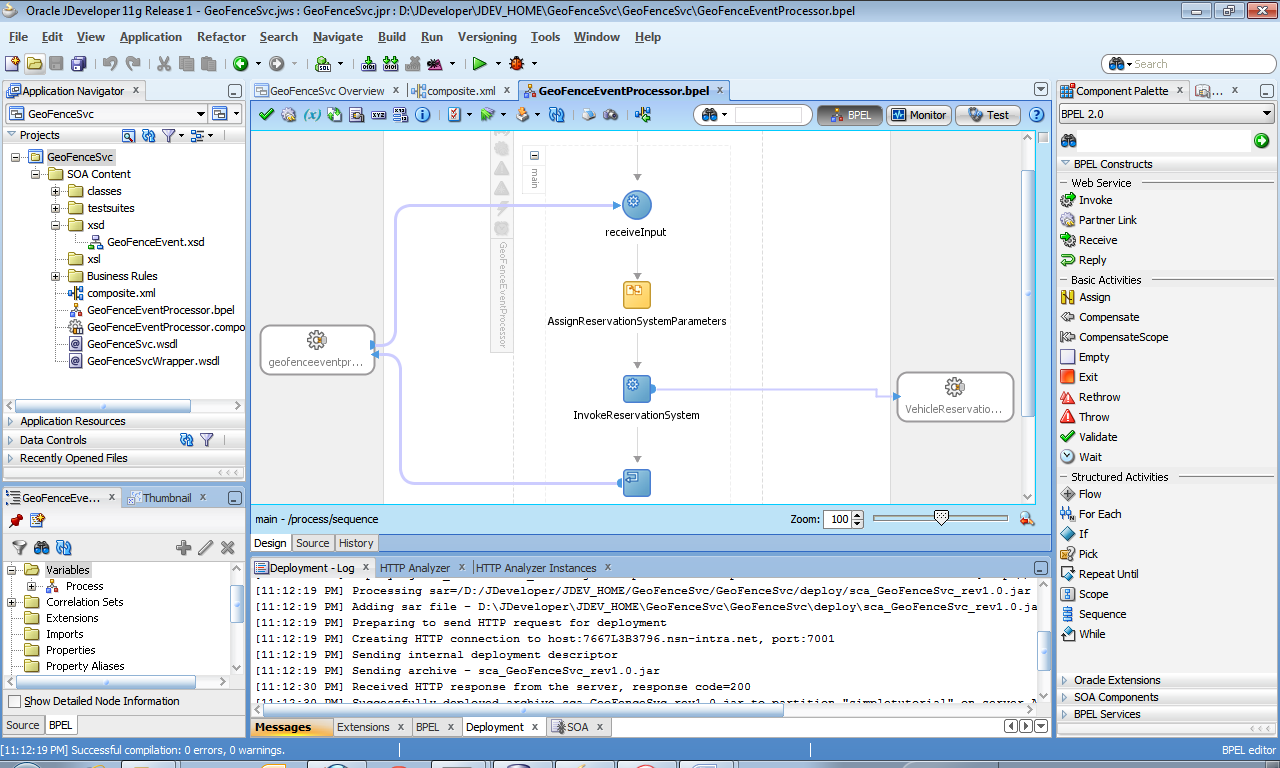1280x768 pixels.
Task: Click the filter funnel in structure panel
Action: [x=19, y=547]
